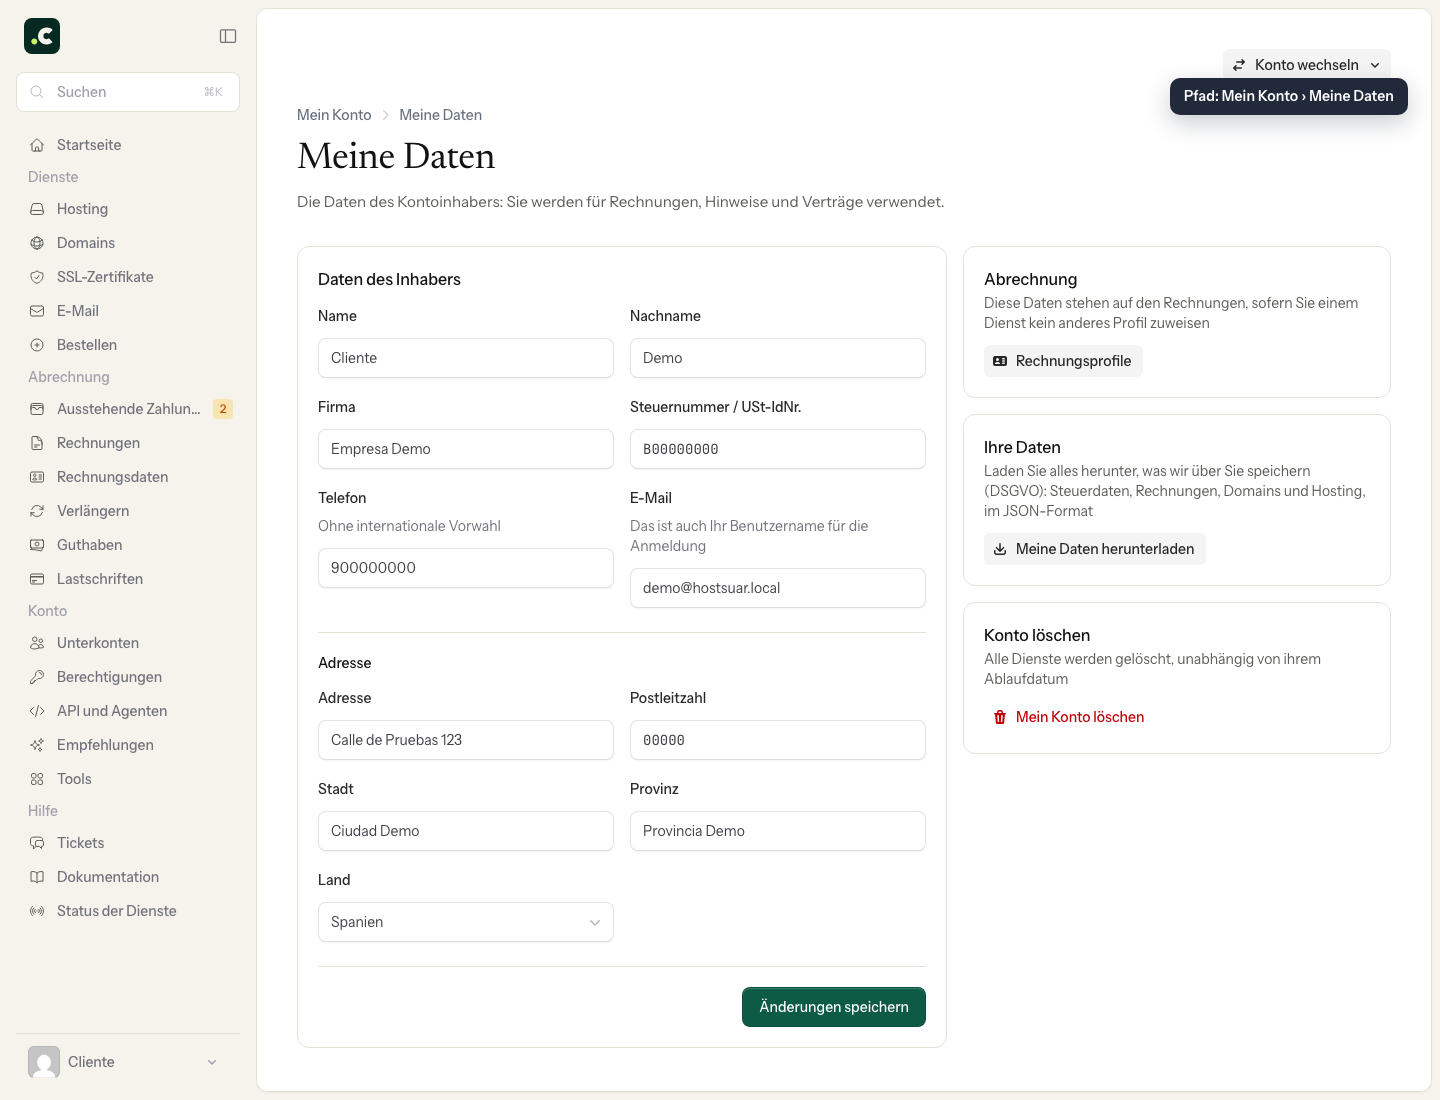The width and height of the screenshot is (1440, 1100).
Task: Click the Hosting sidebar icon
Action: 37,209
